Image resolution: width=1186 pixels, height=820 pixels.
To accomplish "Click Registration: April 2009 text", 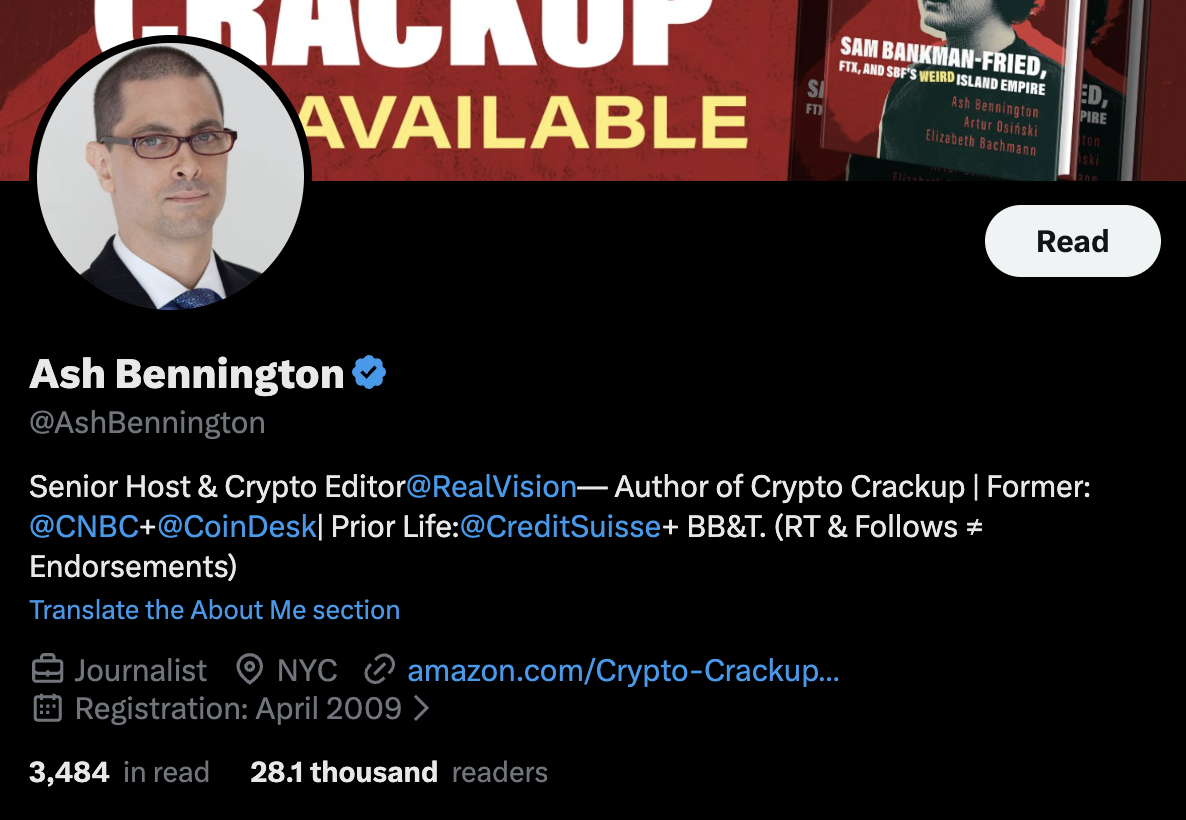I will pos(238,709).
